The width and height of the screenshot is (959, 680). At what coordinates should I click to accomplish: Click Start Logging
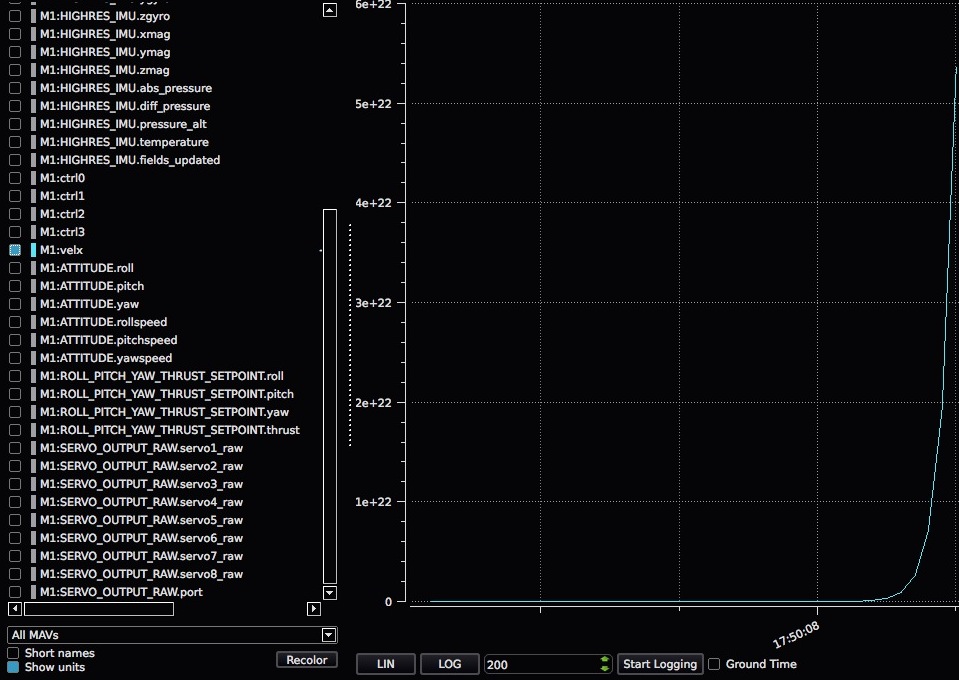pos(659,663)
